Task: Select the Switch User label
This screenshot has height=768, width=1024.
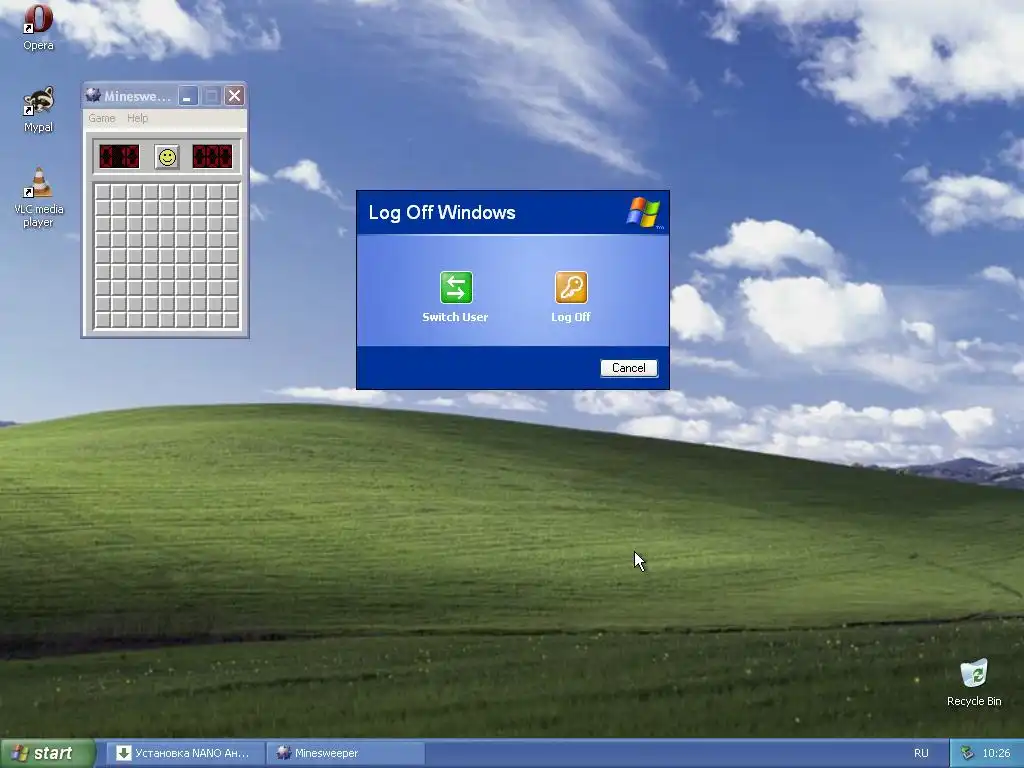Action: click(455, 317)
